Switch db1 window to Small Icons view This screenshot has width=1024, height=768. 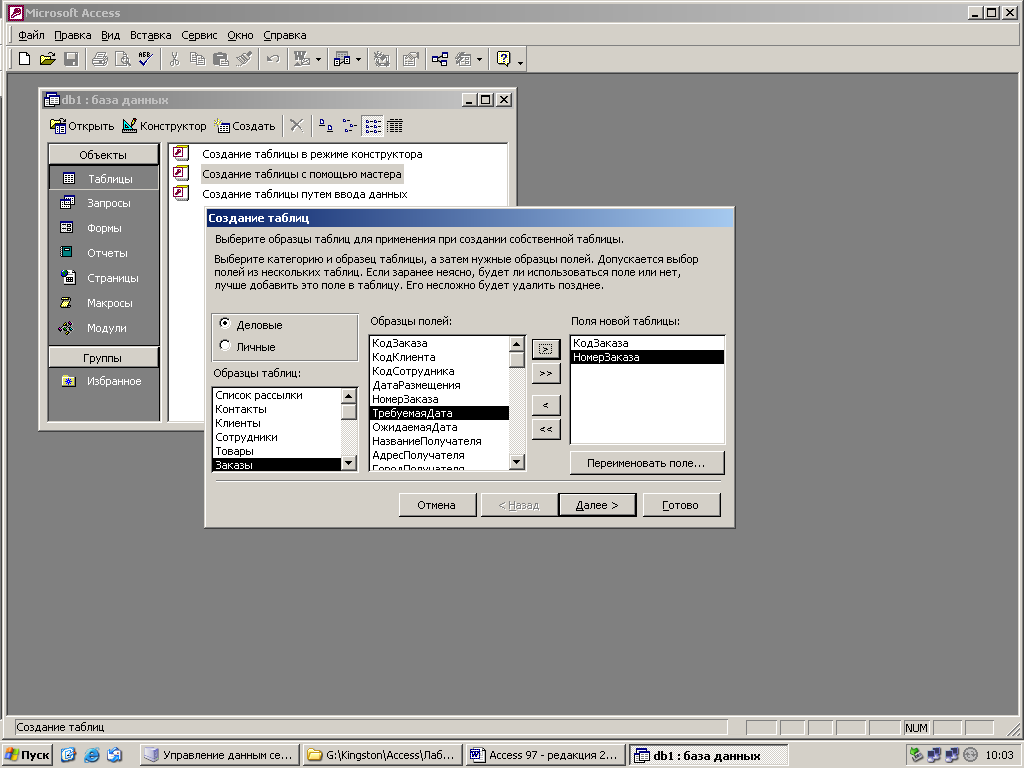349,125
